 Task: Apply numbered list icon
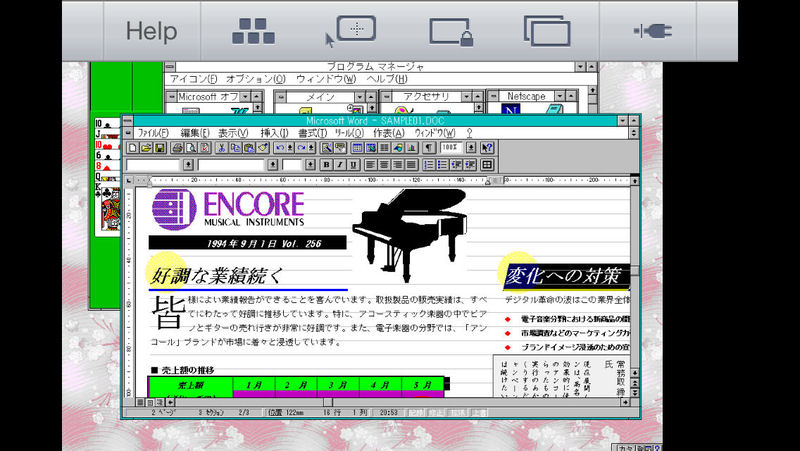pos(429,165)
